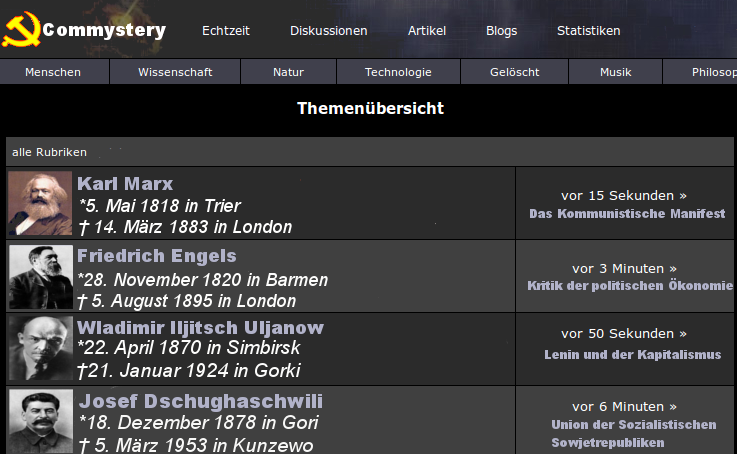This screenshot has width=737, height=454.
Task: Switch to the Menschen category tab
Action: coord(53,72)
